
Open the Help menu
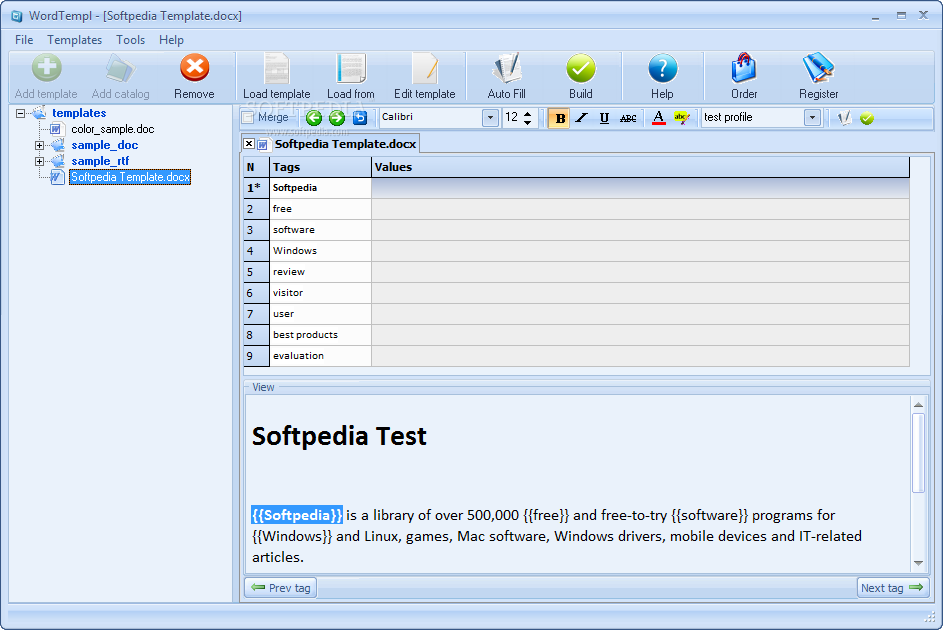point(171,40)
